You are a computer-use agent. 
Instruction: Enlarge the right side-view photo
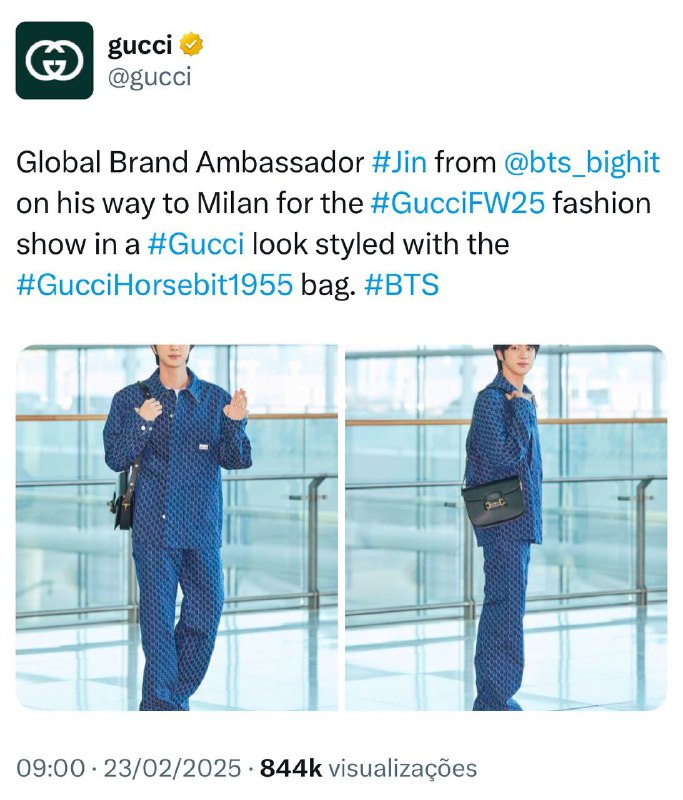506,528
